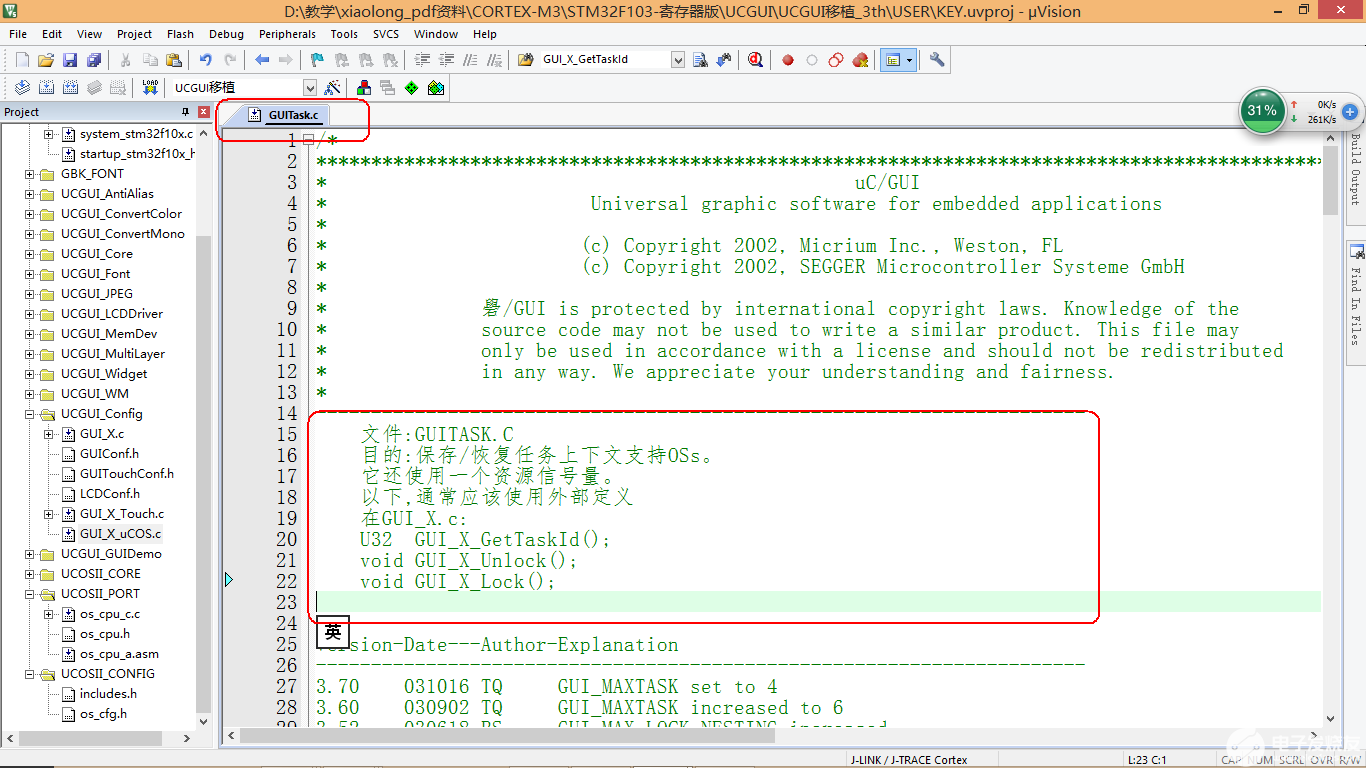The image size is (1366, 768).
Task: Expand the UCOSII_CORE group
Action: (30, 574)
